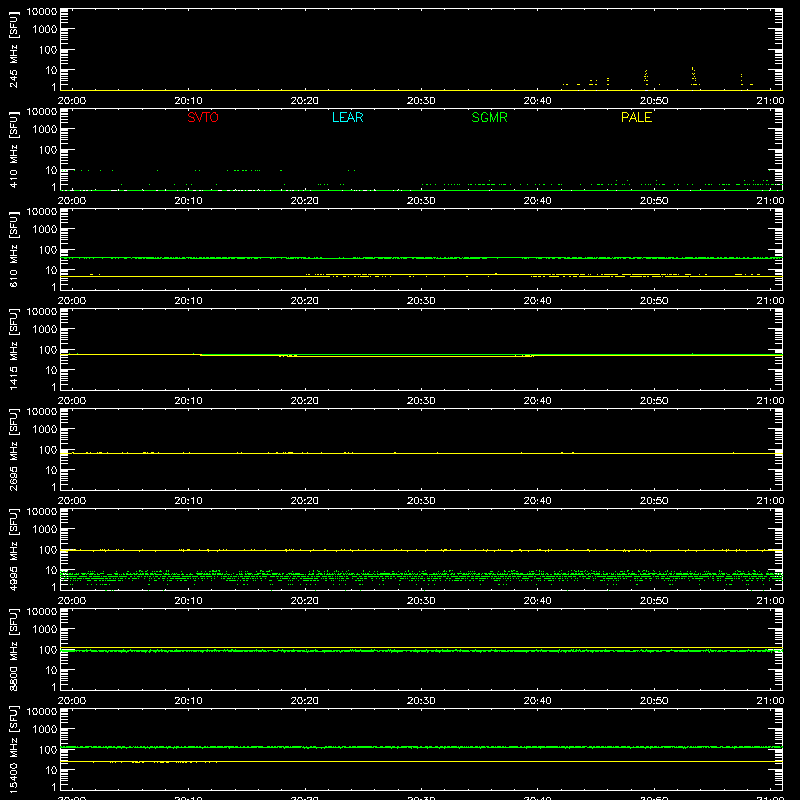The height and width of the screenshot is (800, 800).
Task: Click the 1000 tick label of 1415 MHz panel
Action: (45, 330)
